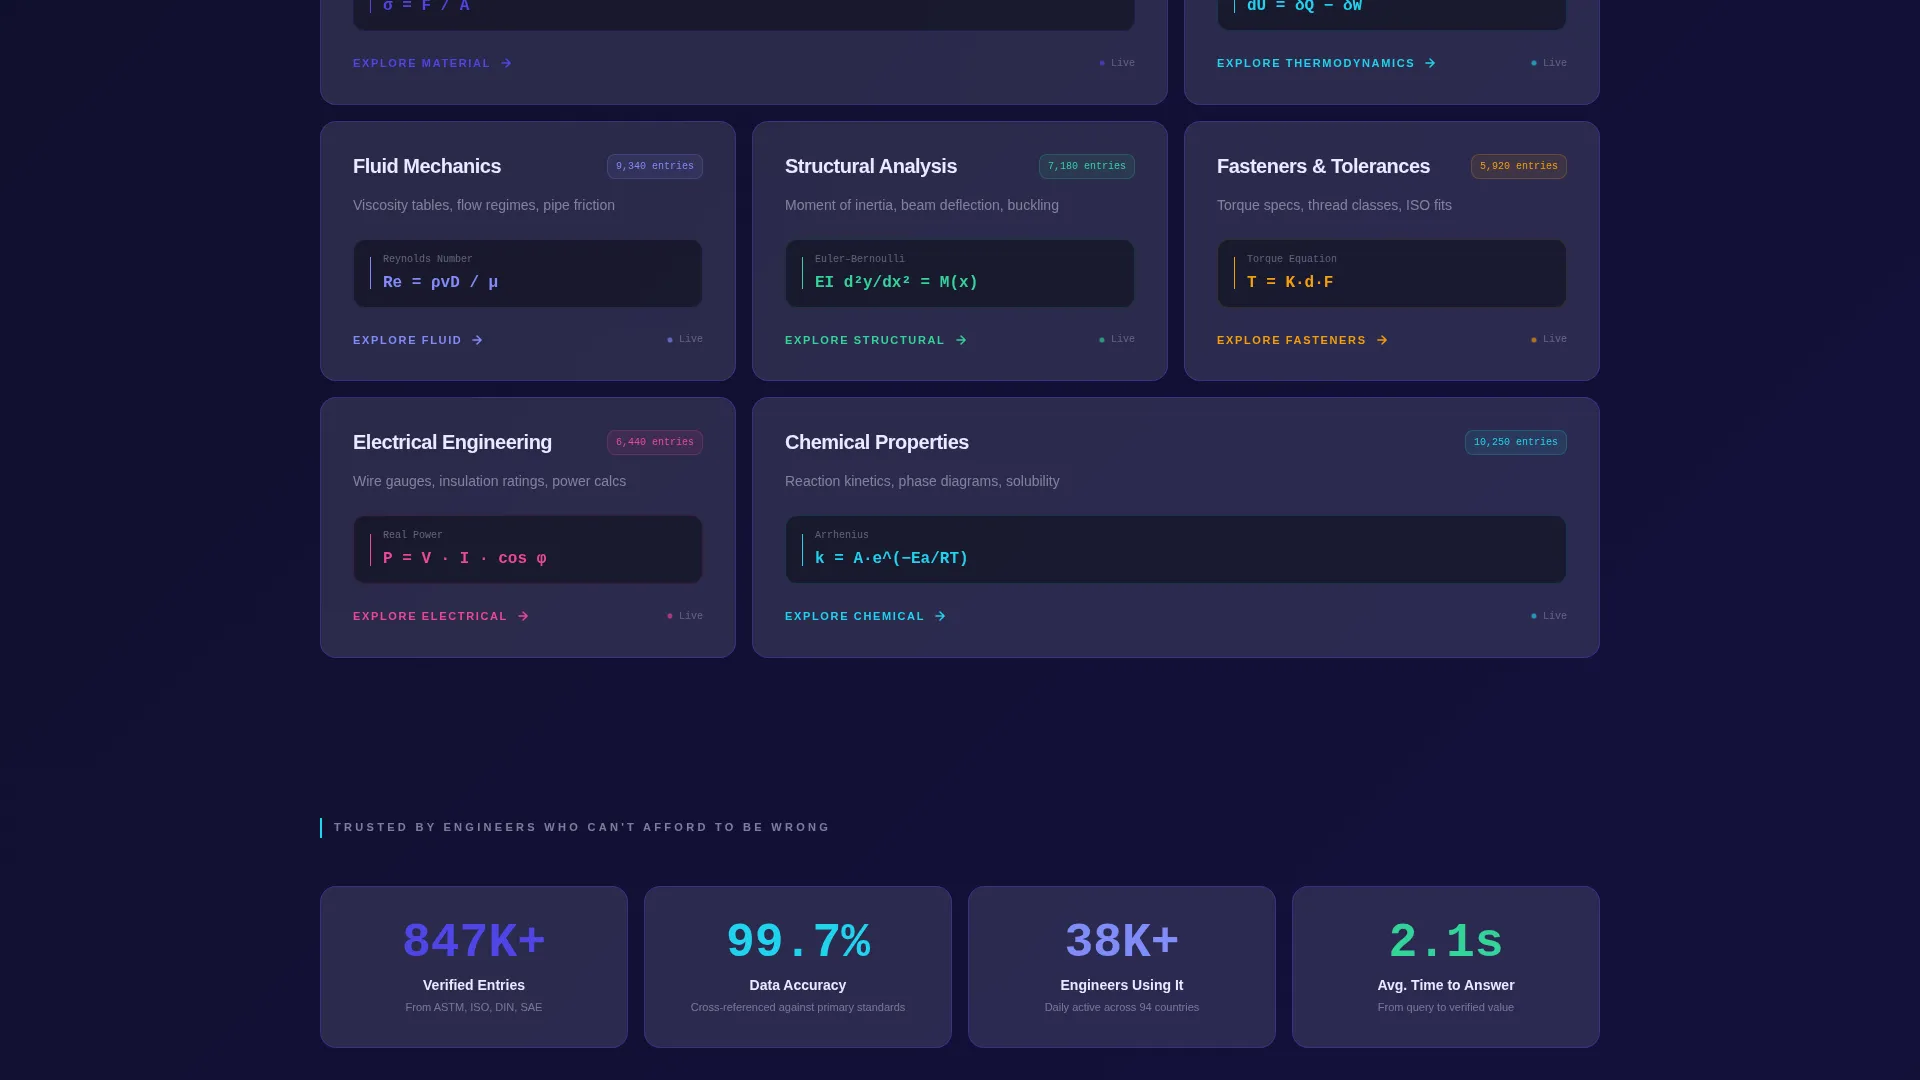Click the Live status in Chemical Properties card

1549,616
